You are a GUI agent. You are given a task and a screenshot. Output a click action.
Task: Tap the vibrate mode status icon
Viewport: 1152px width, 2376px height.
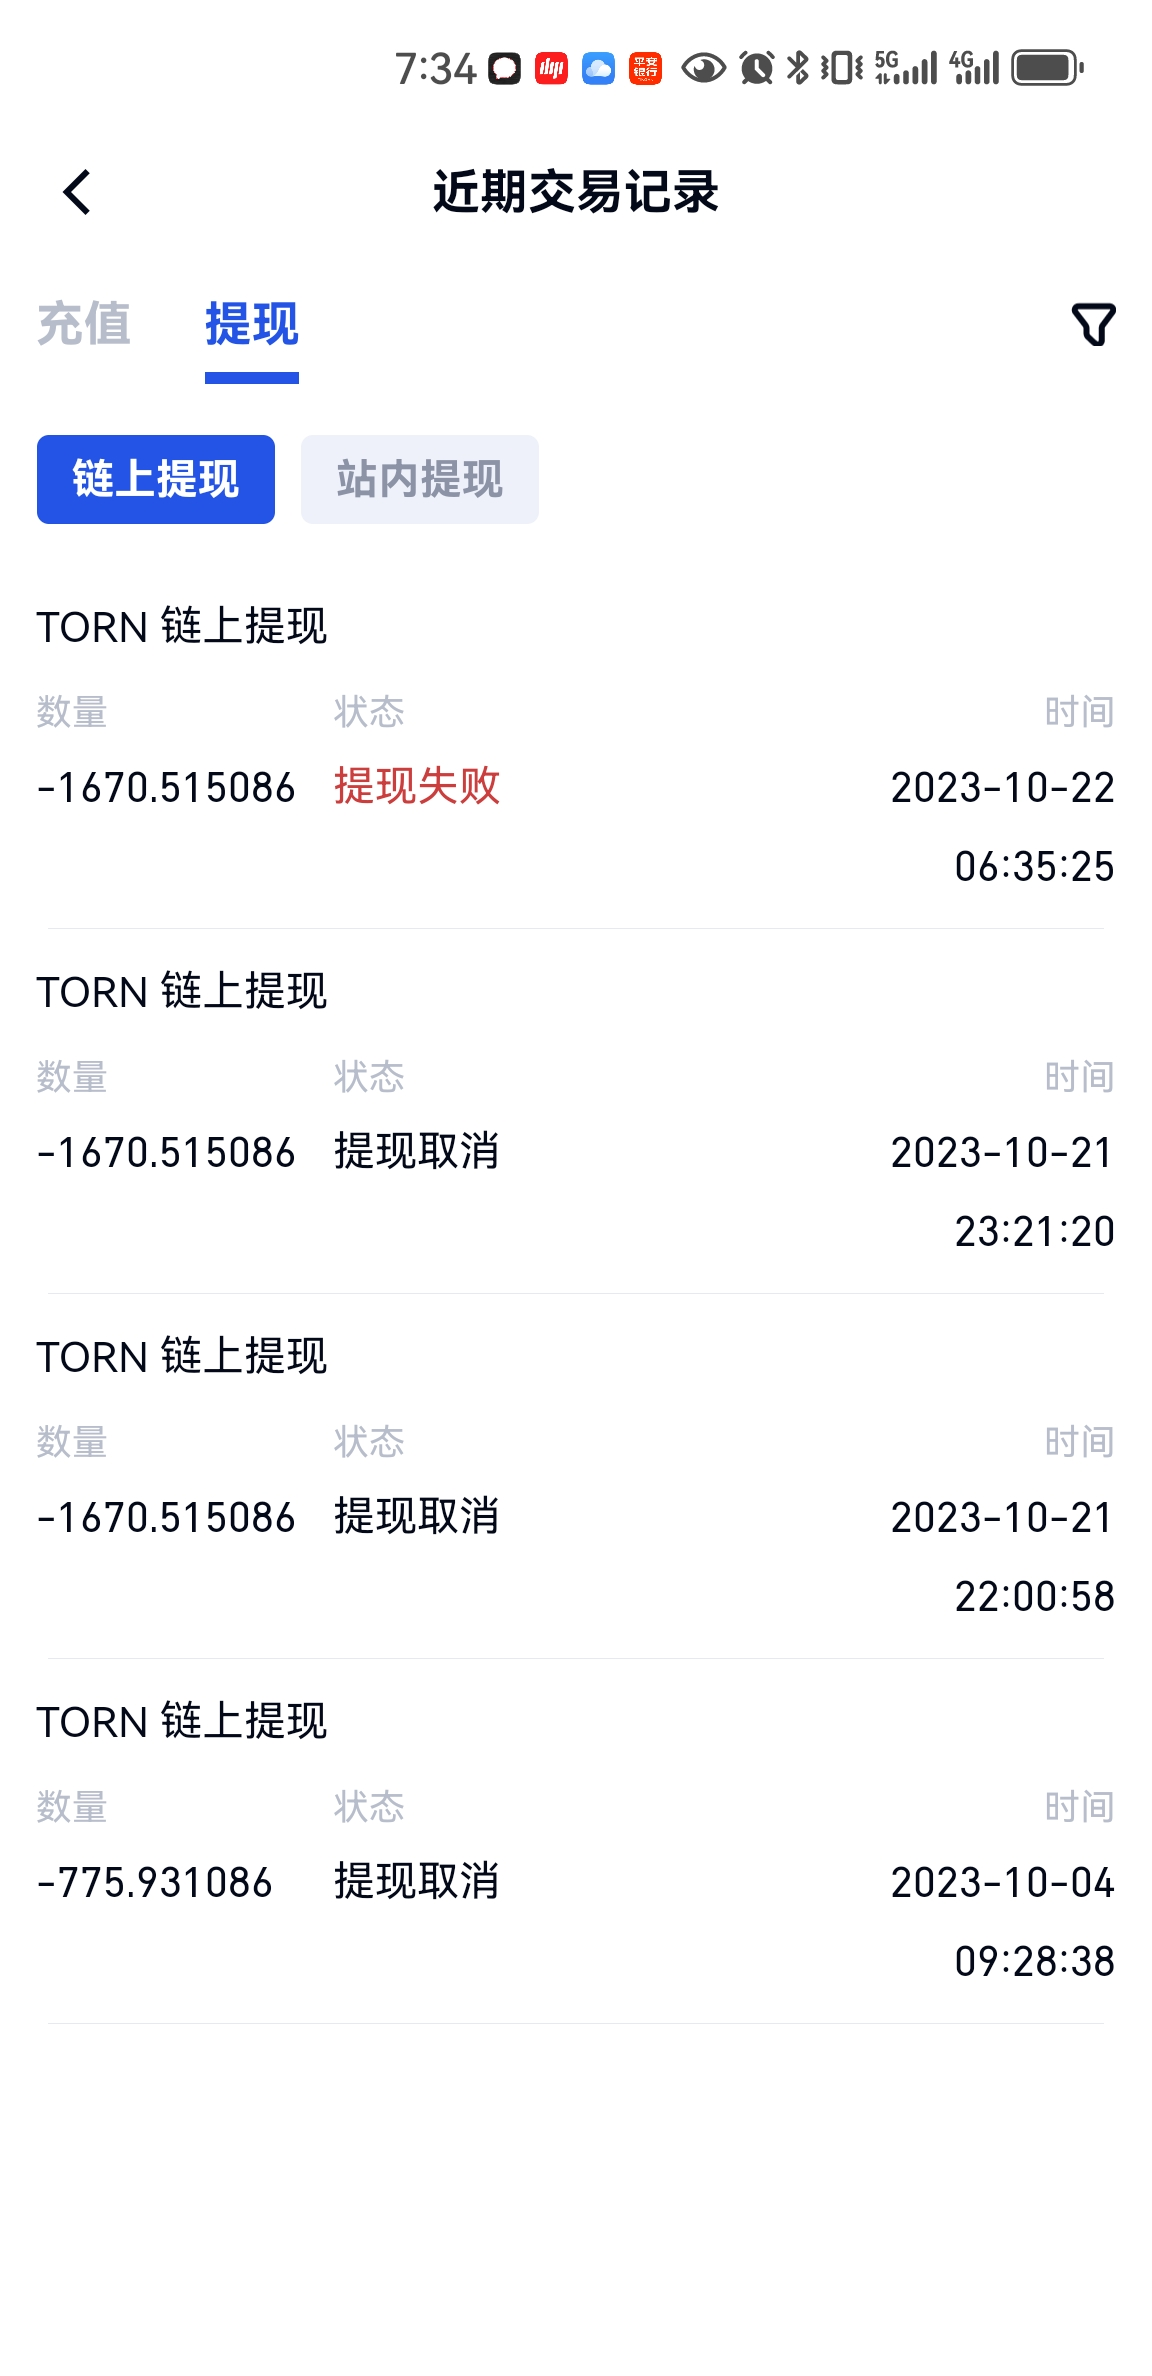[x=842, y=68]
